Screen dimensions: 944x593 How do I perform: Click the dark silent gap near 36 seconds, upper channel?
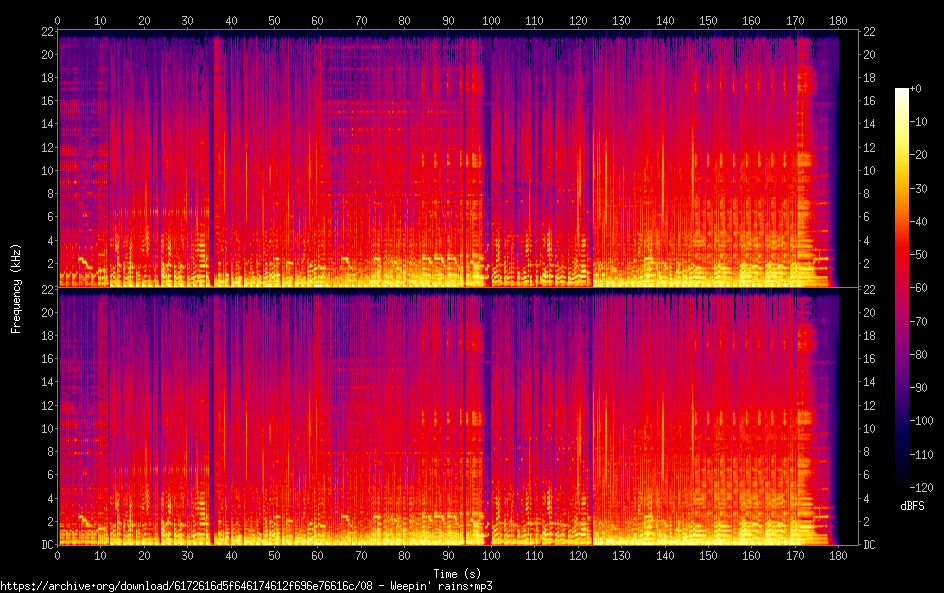[x=213, y=160]
